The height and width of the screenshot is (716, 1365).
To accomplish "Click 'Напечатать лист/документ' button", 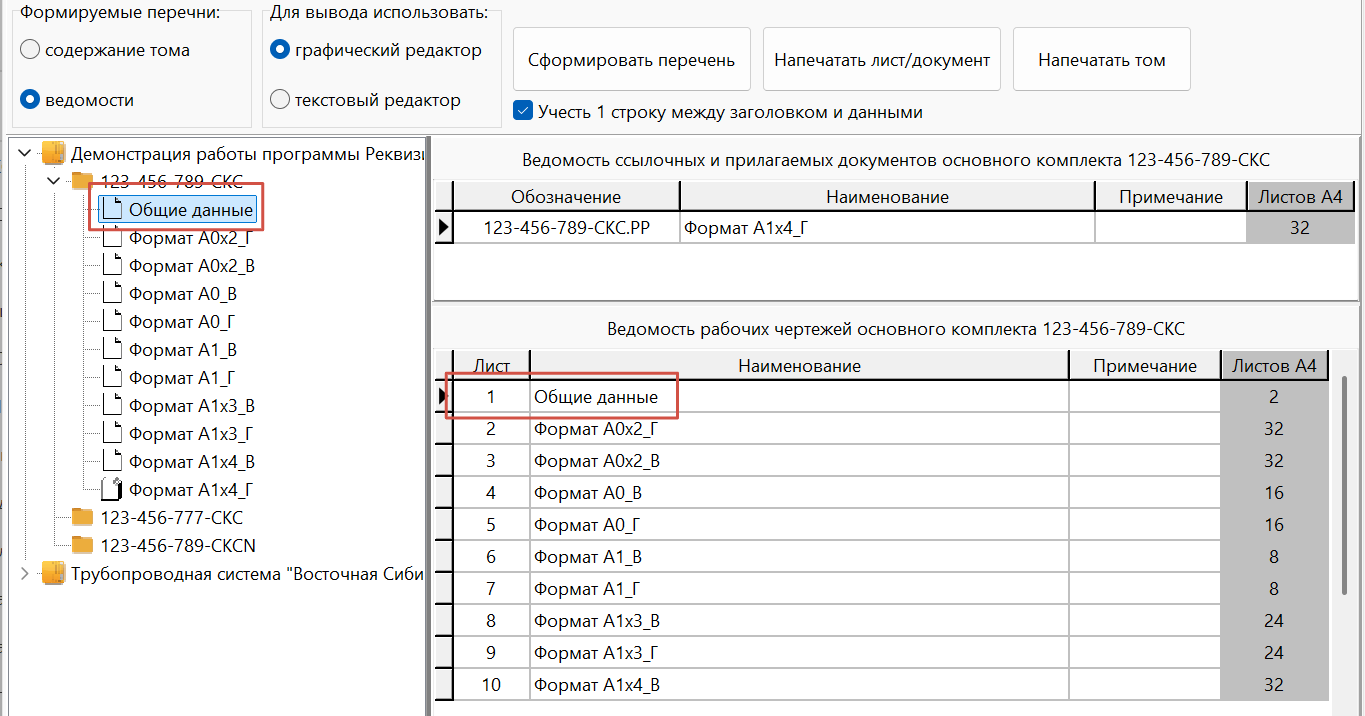I will 882,60.
